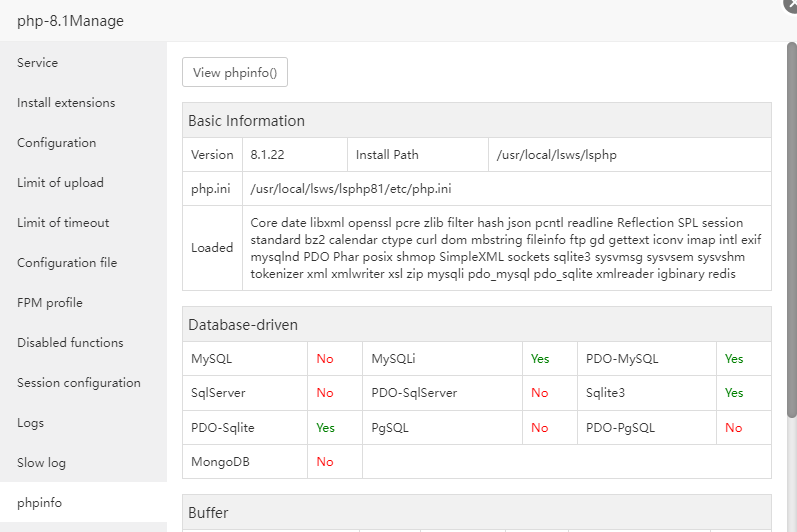Click the vertical scrollbar thumb
797x532 pixels.
791,230
